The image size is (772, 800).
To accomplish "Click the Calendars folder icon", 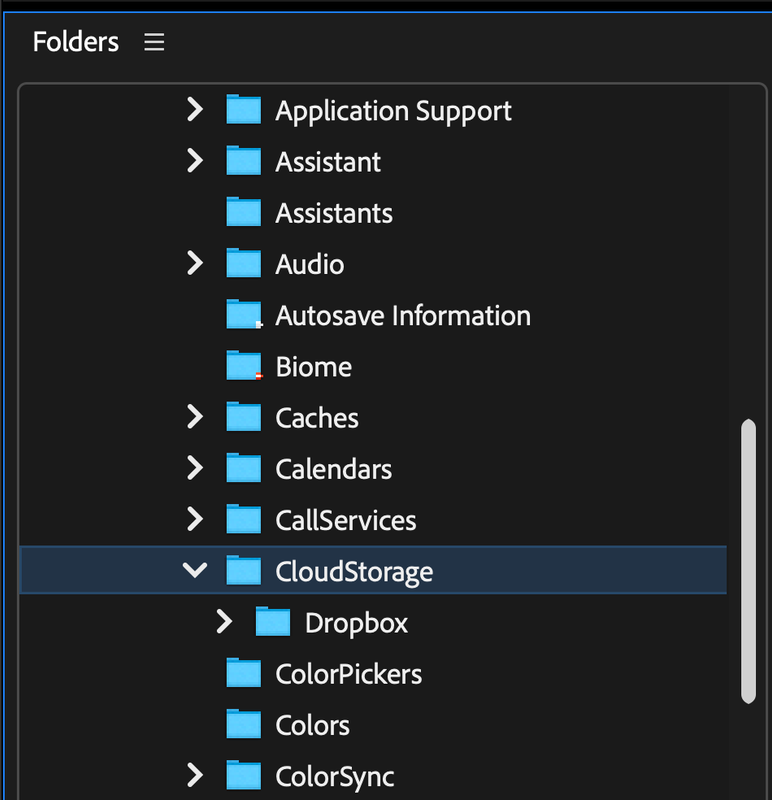I will pyautogui.click(x=243, y=469).
